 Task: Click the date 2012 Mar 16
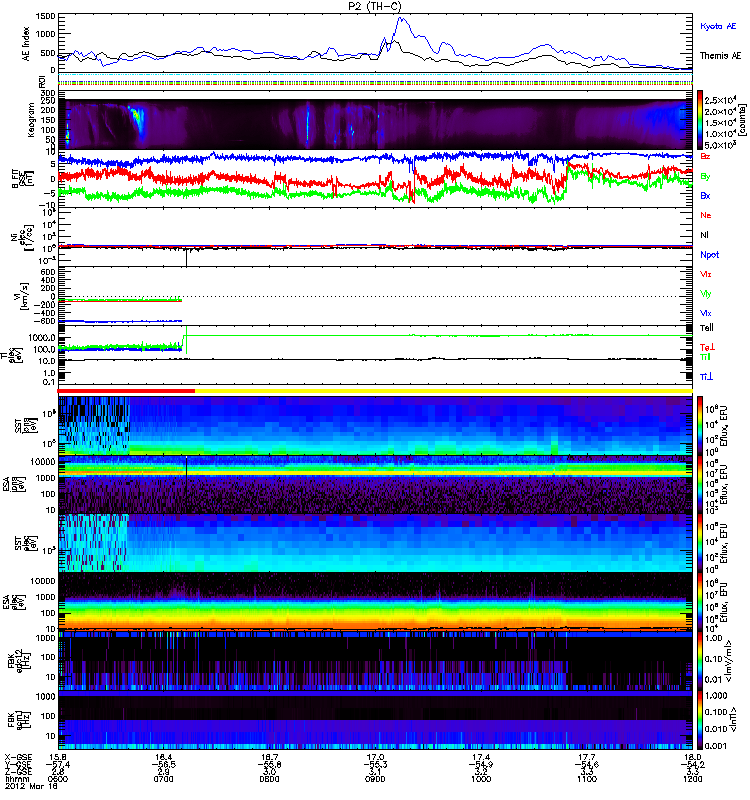[x=30, y=786]
